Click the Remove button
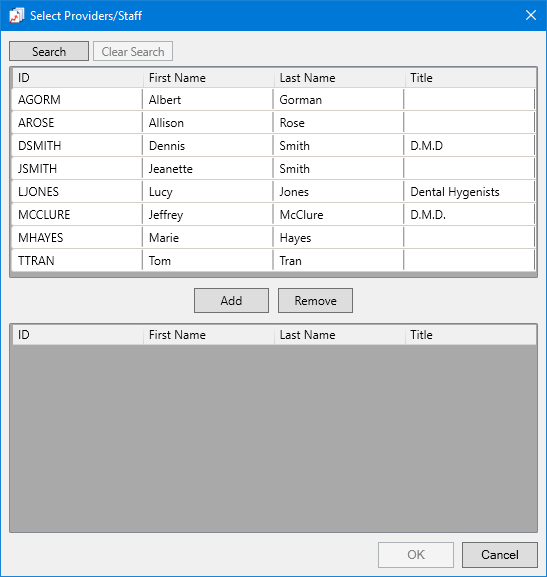 (x=315, y=301)
